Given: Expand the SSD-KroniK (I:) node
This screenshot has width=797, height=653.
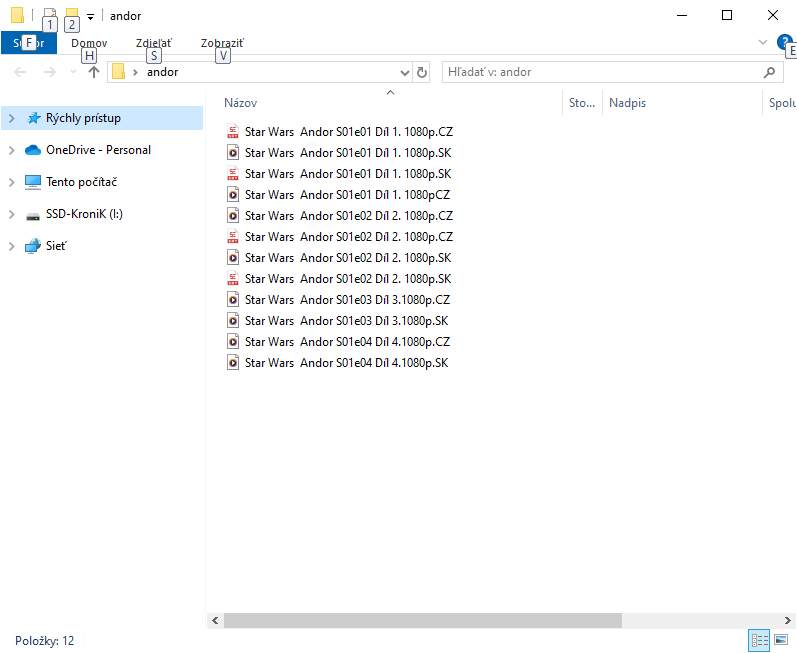Looking at the screenshot, I should [12, 214].
